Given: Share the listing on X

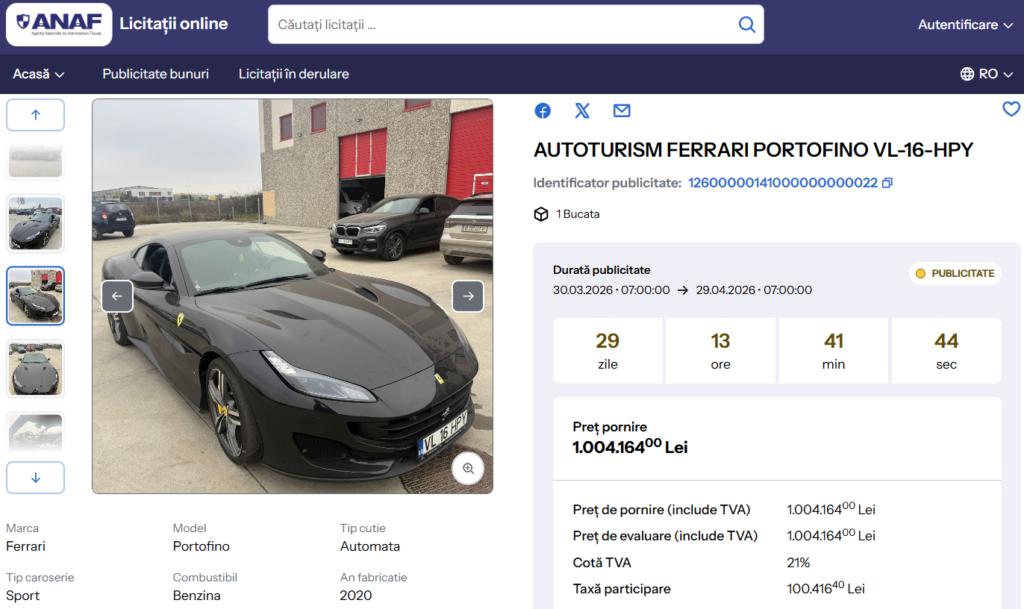Looking at the screenshot, I should [582, 111].
